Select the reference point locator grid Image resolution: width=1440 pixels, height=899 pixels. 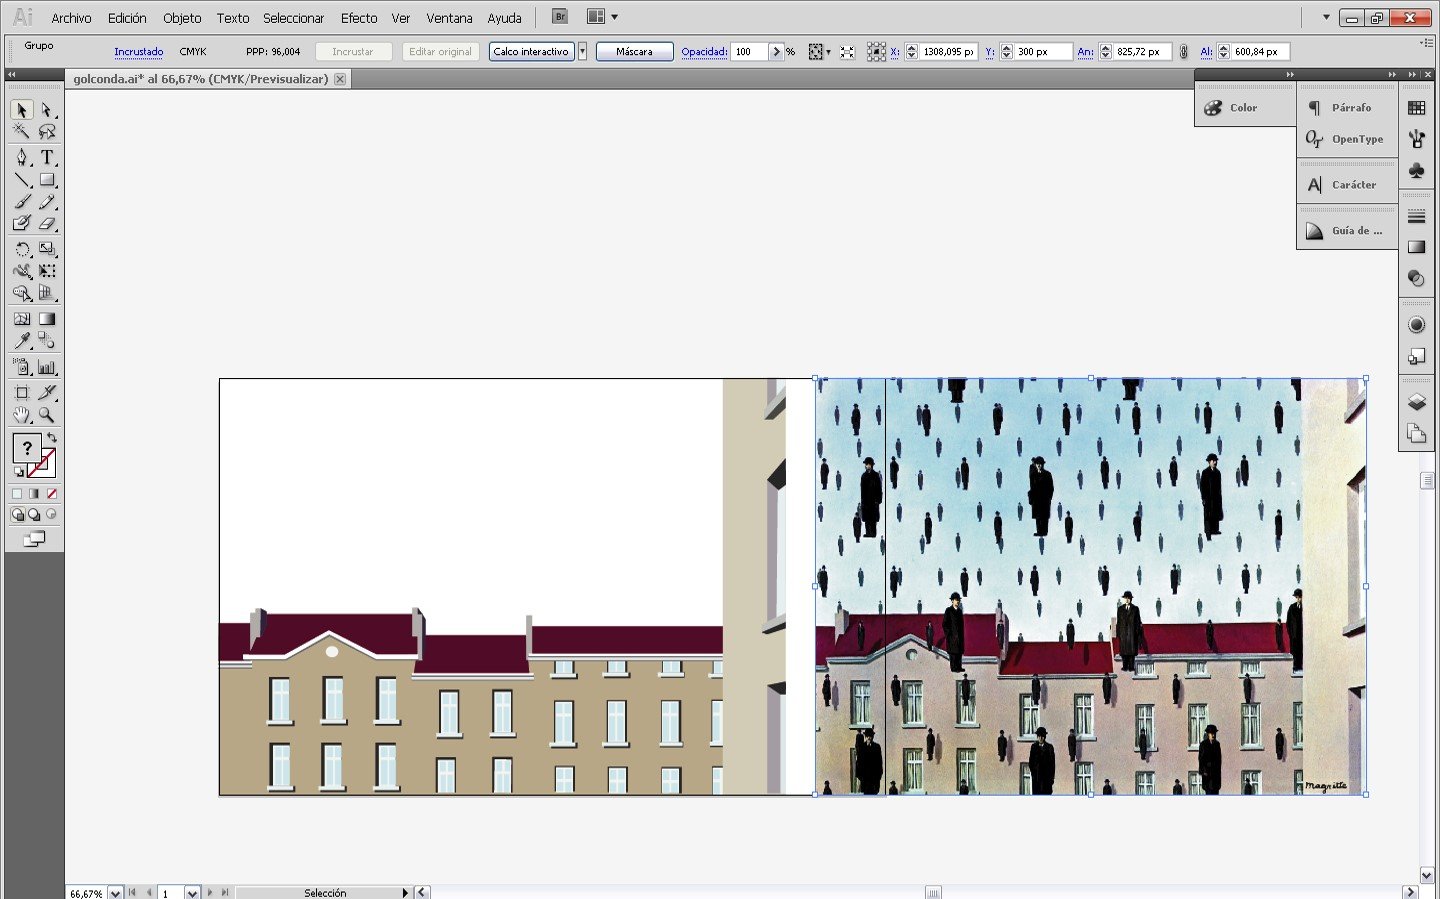click(x=876, y=52)
